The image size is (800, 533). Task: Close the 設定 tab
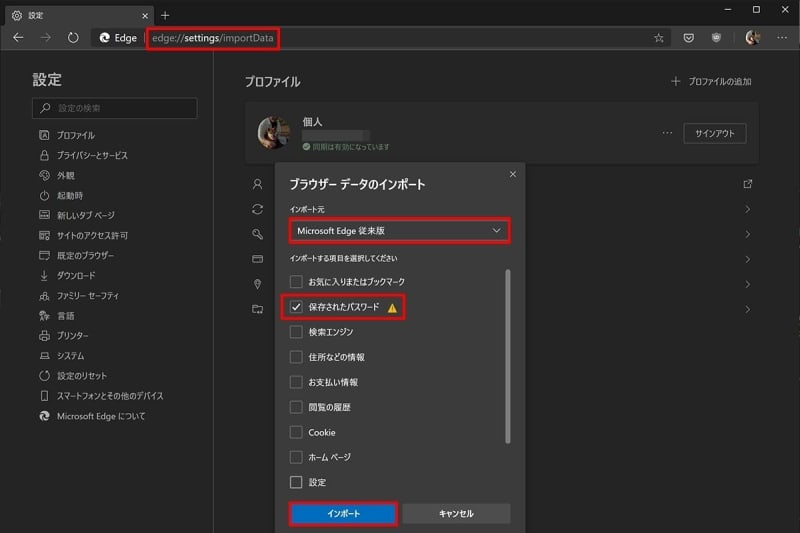[x=145, y=16]
